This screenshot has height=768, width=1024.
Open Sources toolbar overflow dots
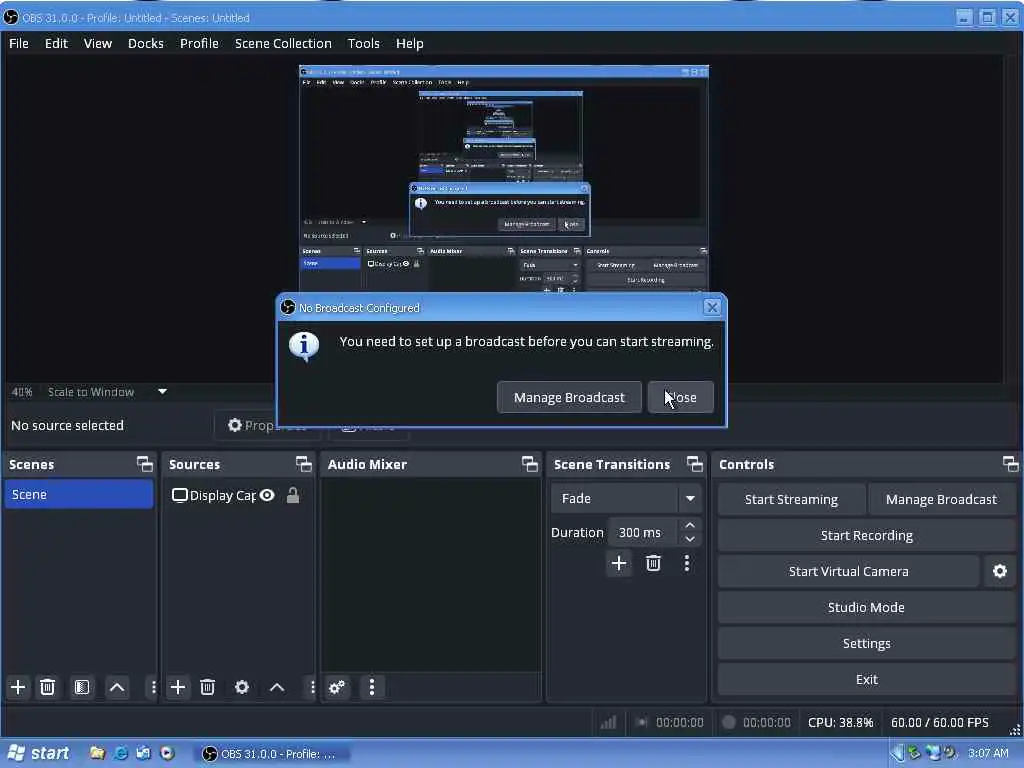312,687
